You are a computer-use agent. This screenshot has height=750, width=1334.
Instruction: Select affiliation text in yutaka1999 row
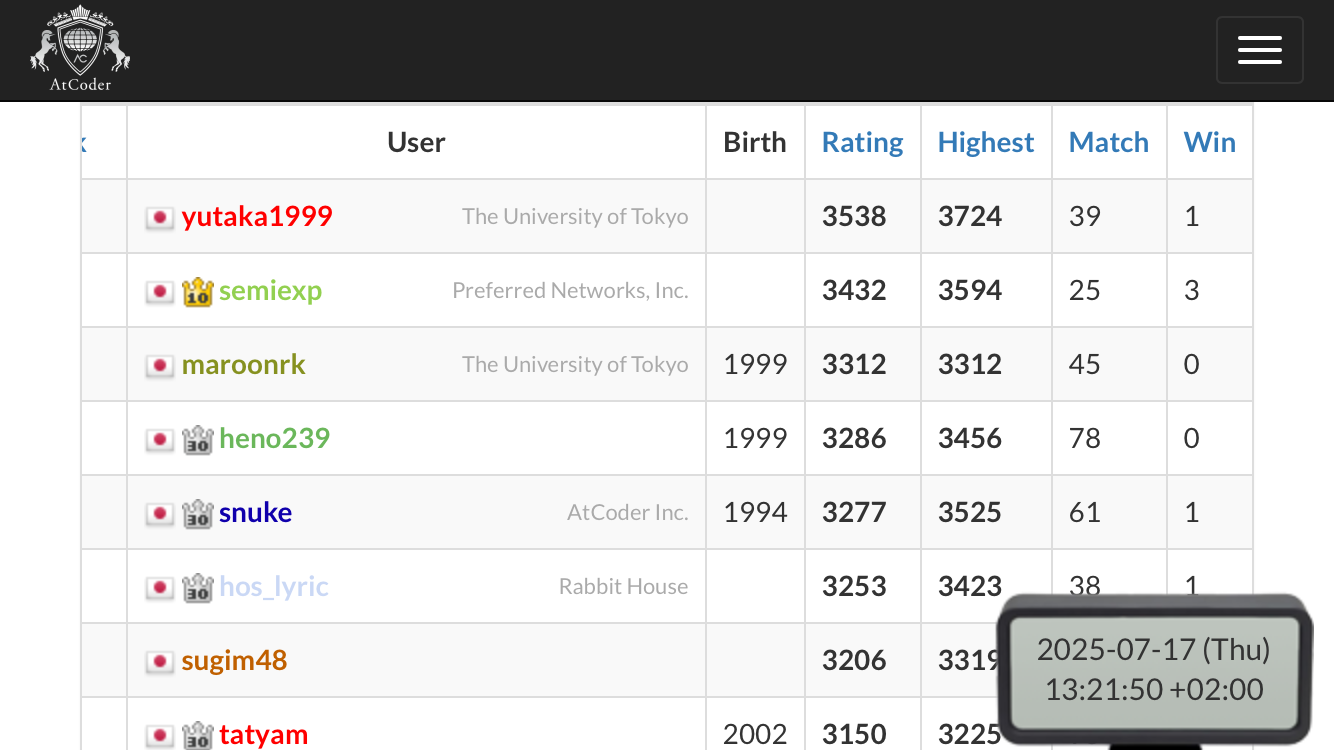click(575, 216)
